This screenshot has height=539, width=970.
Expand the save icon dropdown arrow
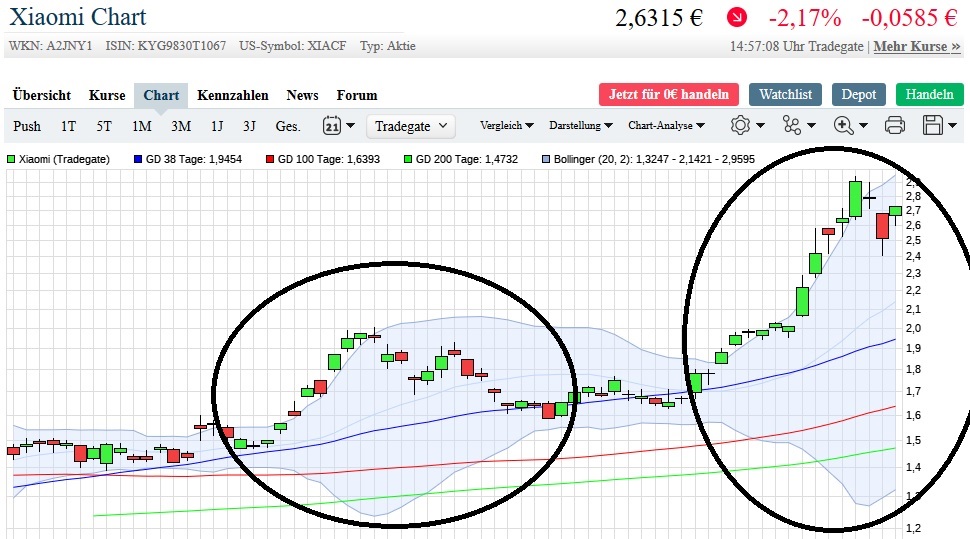click(x=952, y=126)
